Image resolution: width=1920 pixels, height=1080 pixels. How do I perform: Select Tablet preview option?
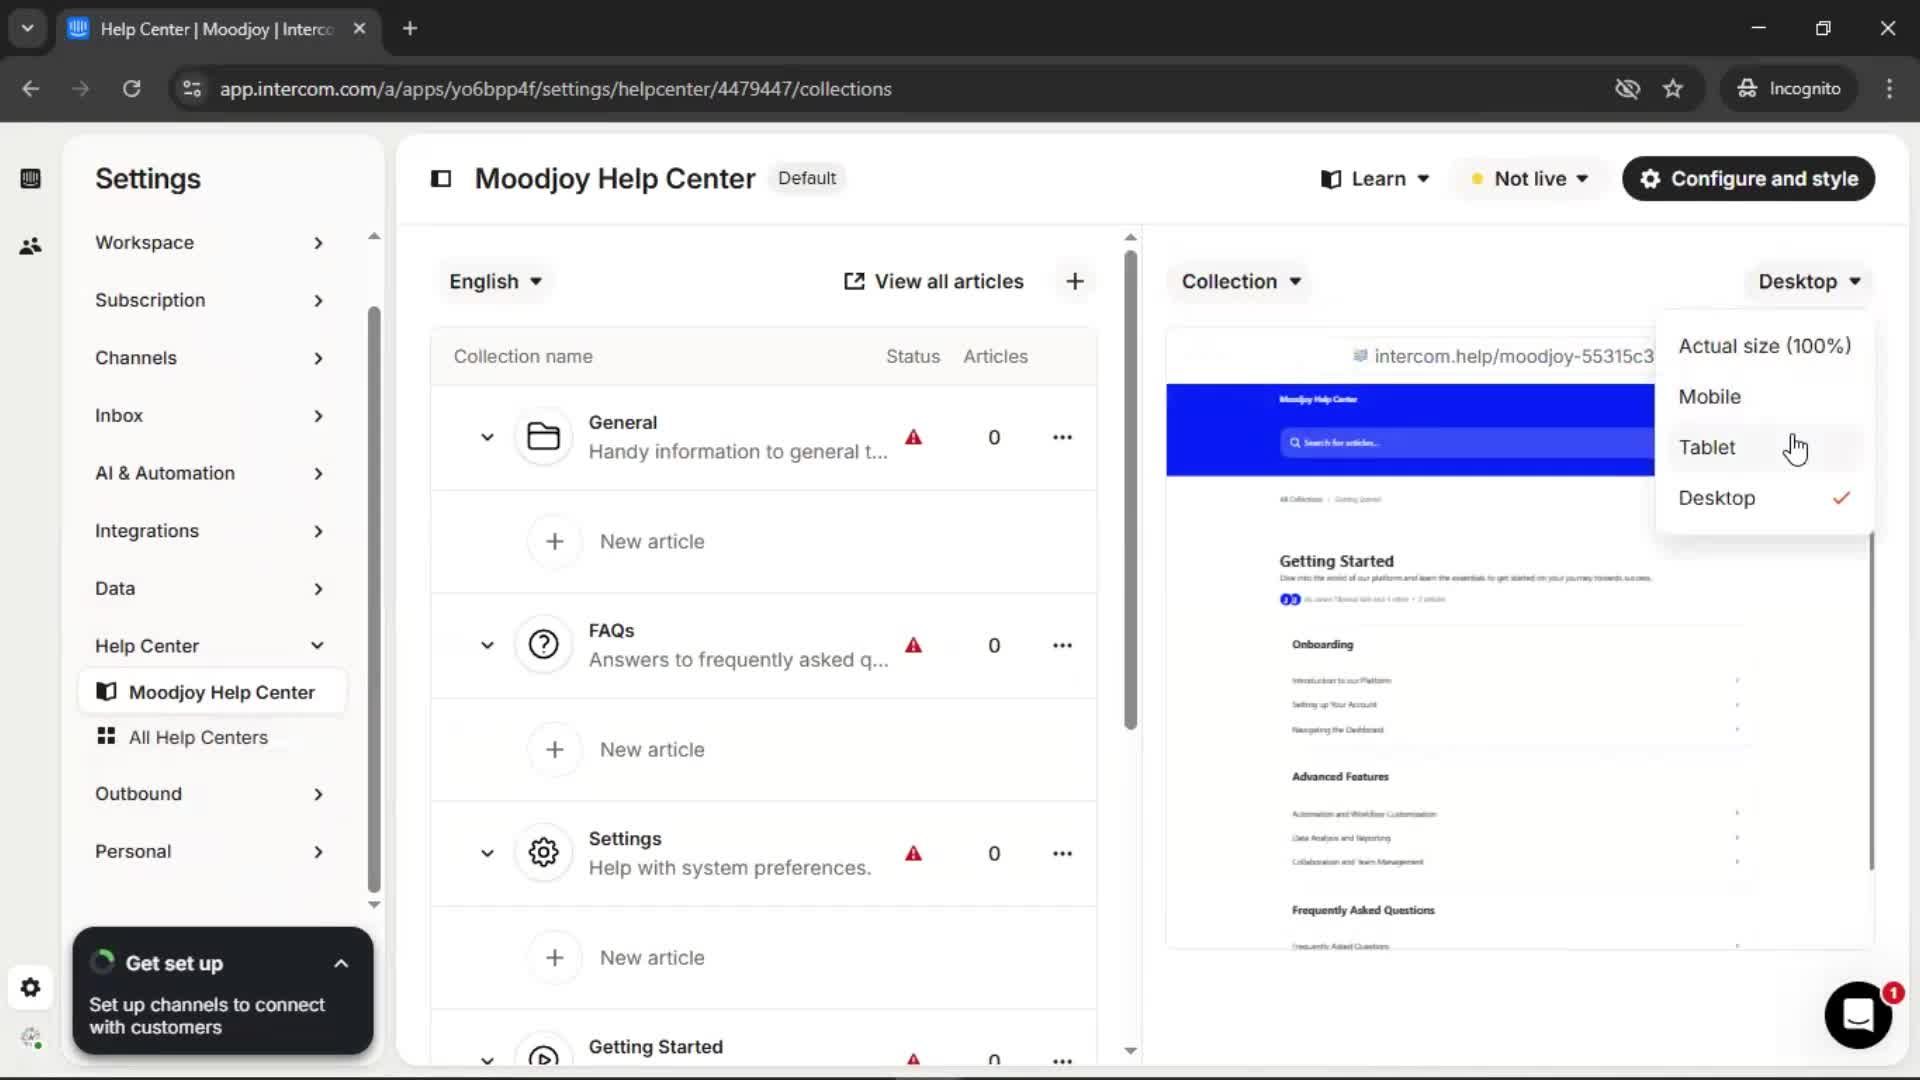[x=1764, y=448]
